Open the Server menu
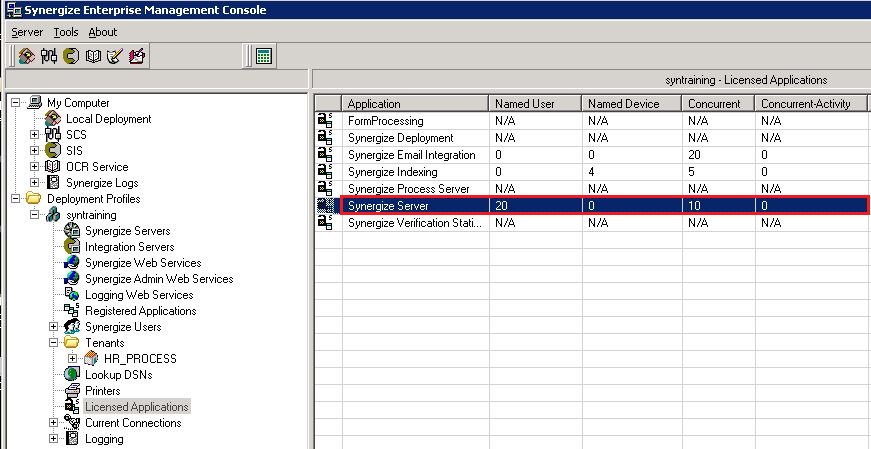This screenshot has height=449, width=871. [27, 32]
